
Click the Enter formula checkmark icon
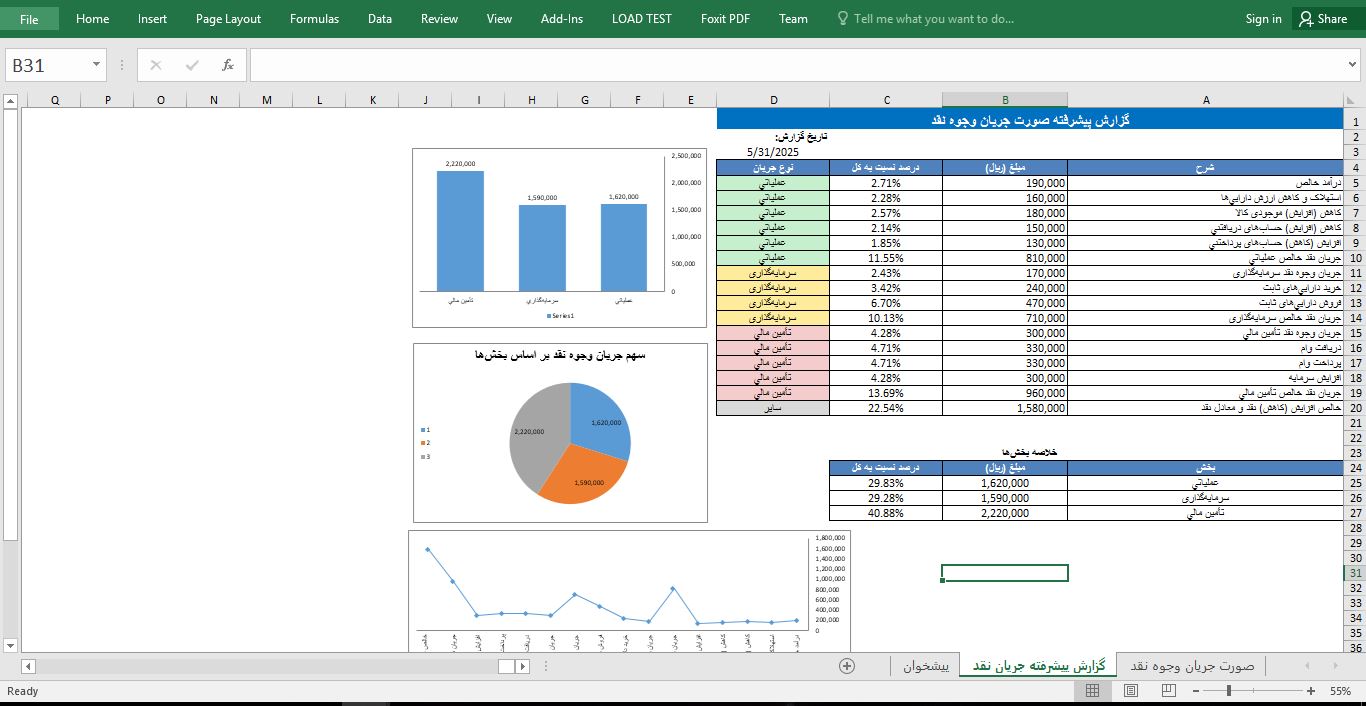point(192,65)
